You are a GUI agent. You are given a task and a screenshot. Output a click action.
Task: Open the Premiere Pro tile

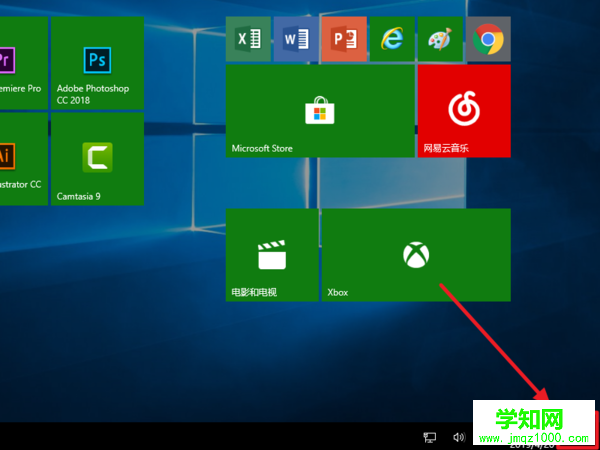(24, 63)
